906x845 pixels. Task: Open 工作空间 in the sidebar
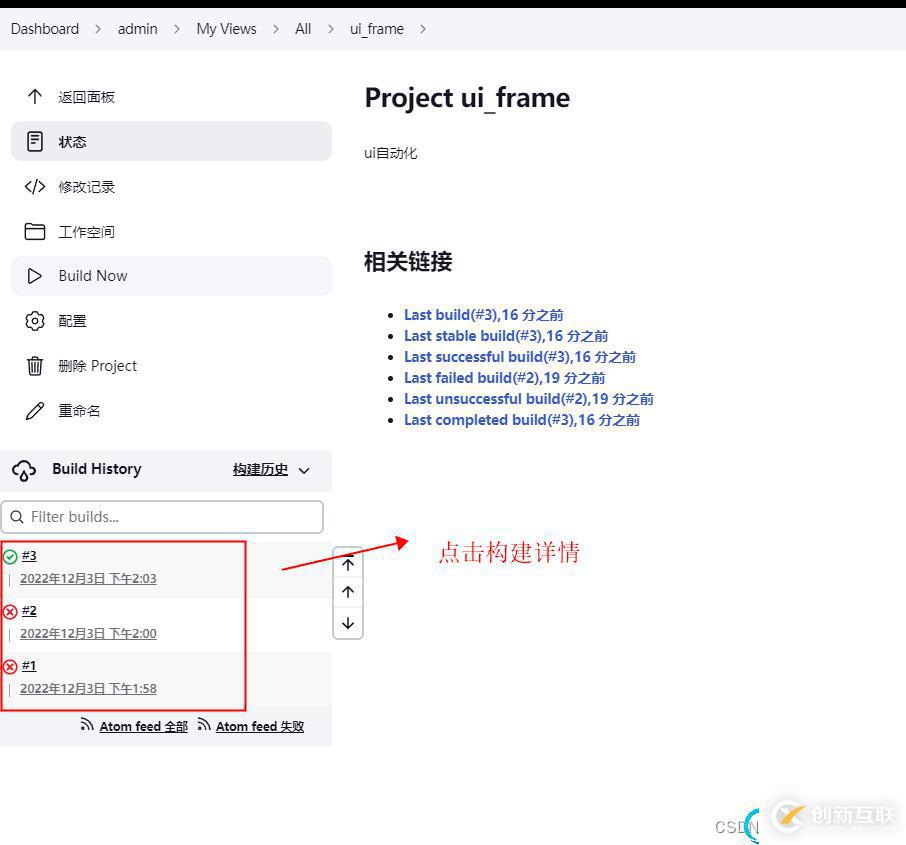171,231
